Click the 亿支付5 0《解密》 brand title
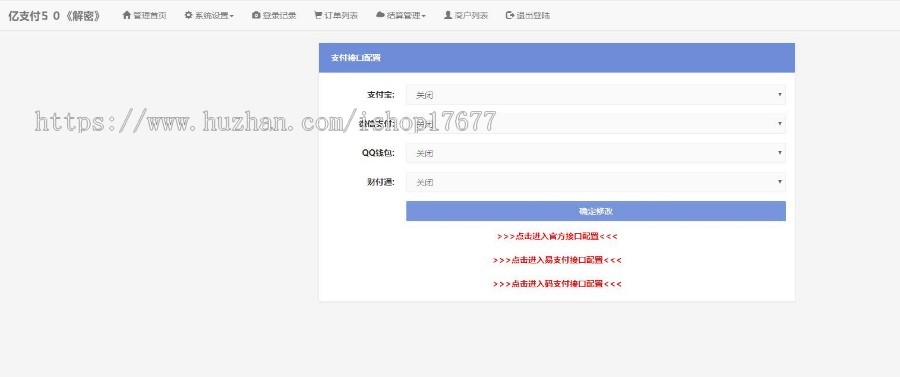The width and height of the screenshot is (900, 377). [55, 15]
